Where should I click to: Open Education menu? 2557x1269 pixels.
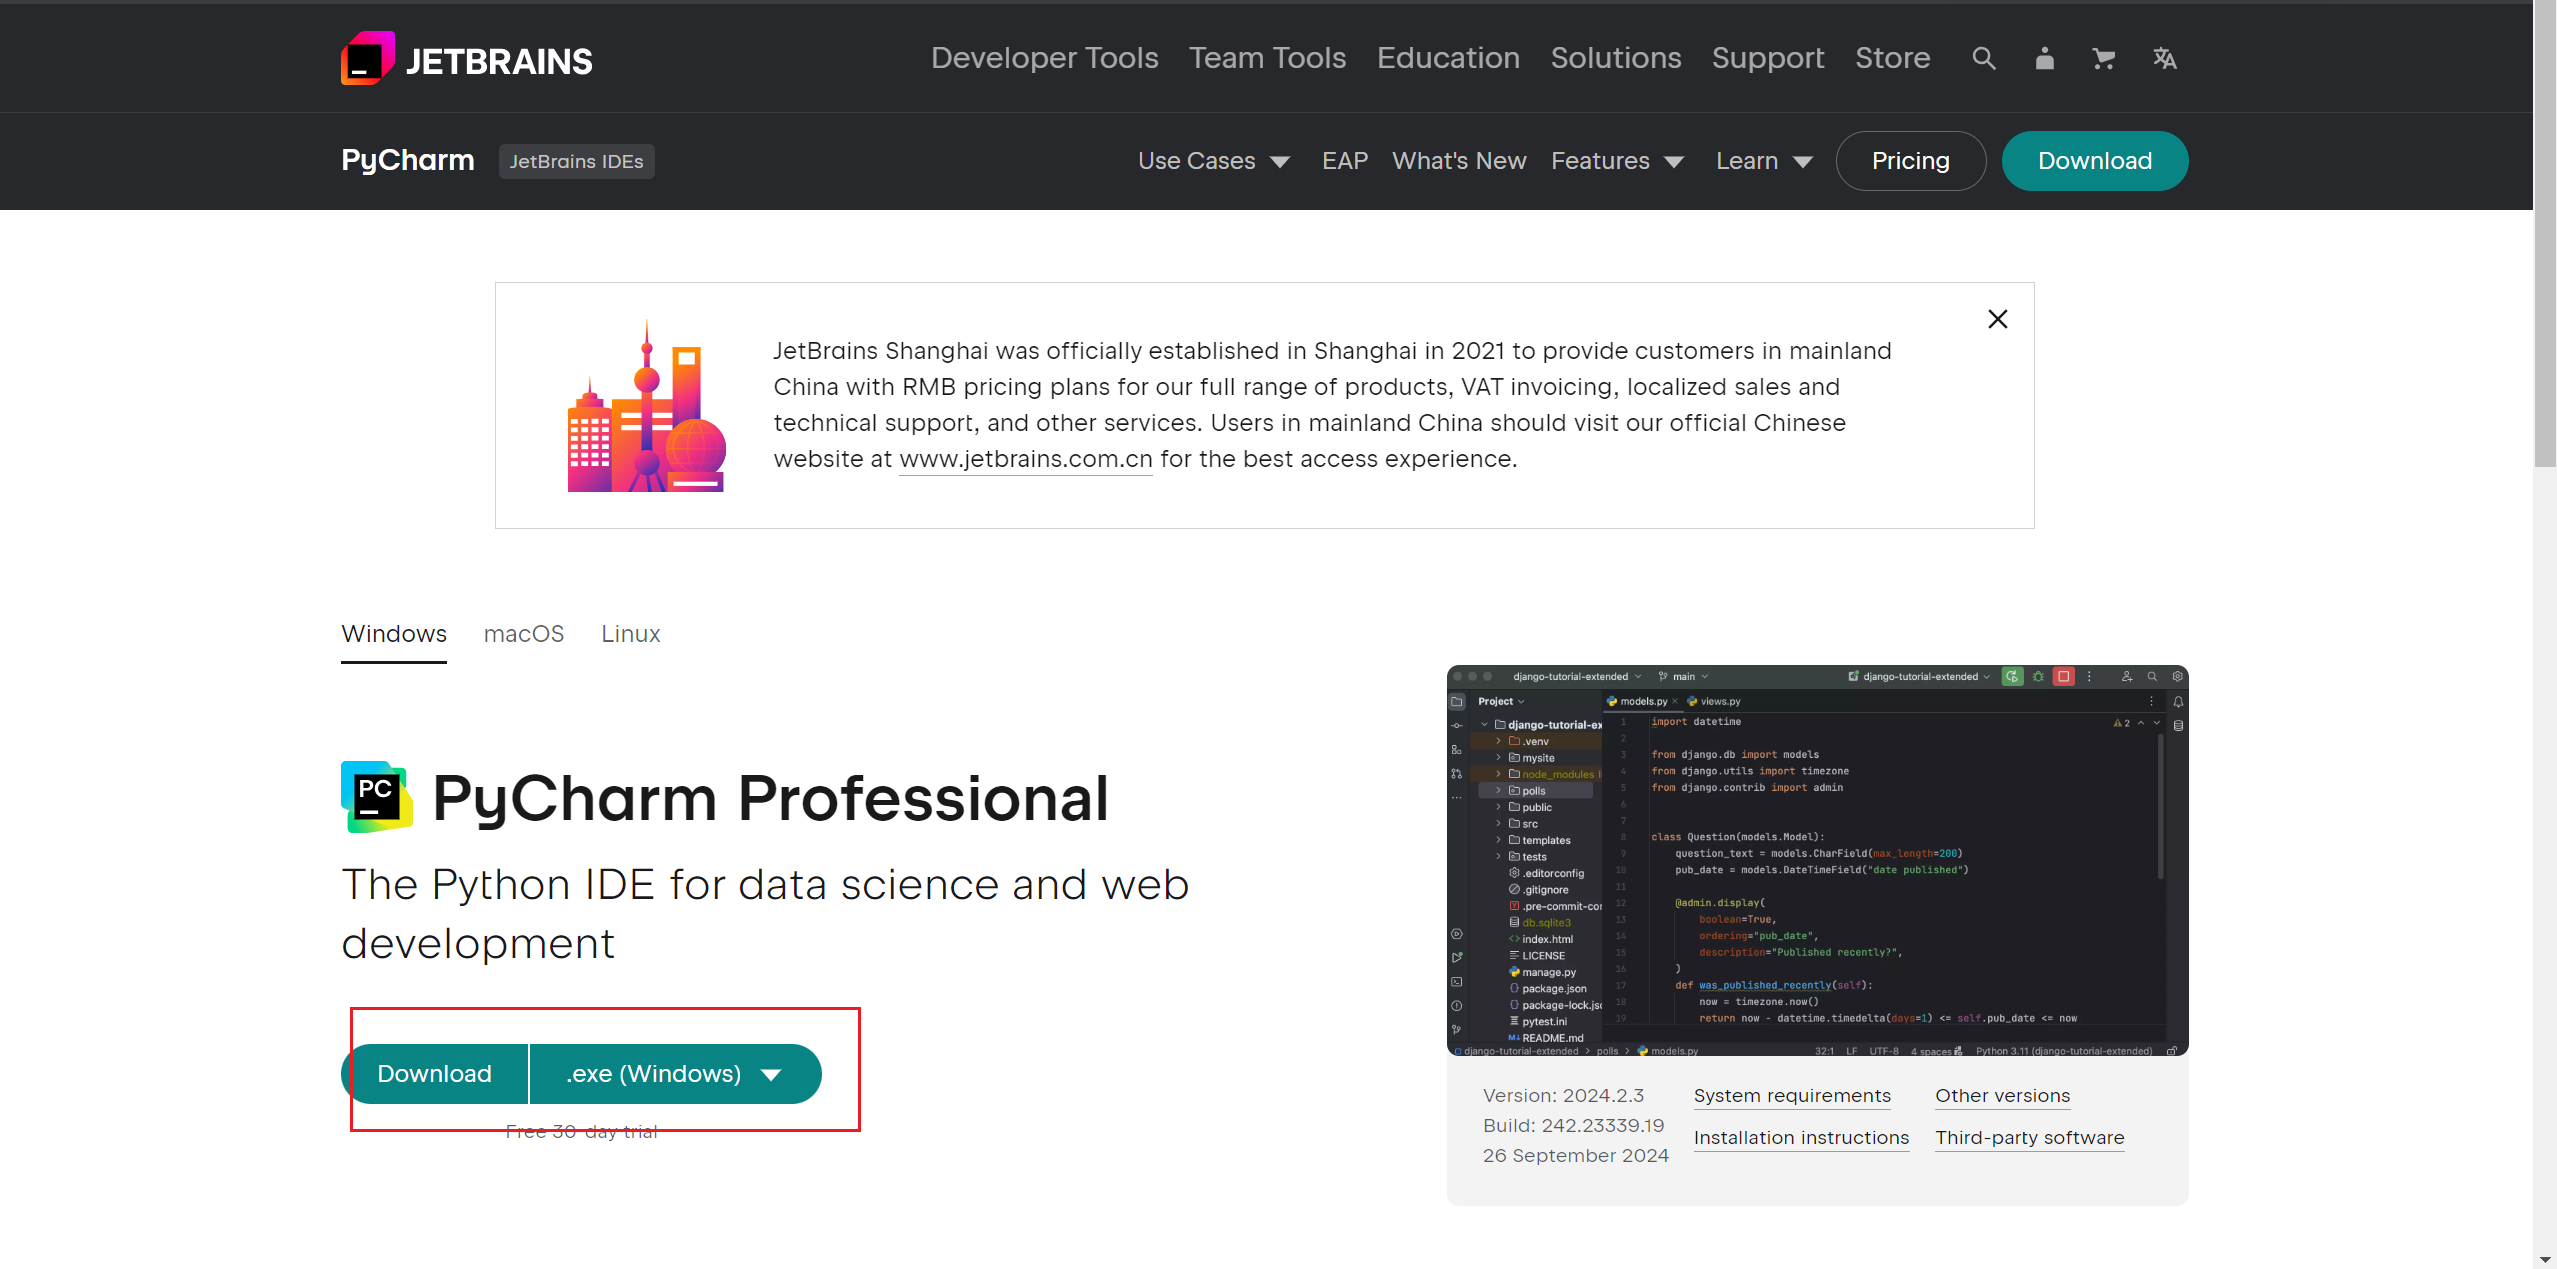point(1448,58)
